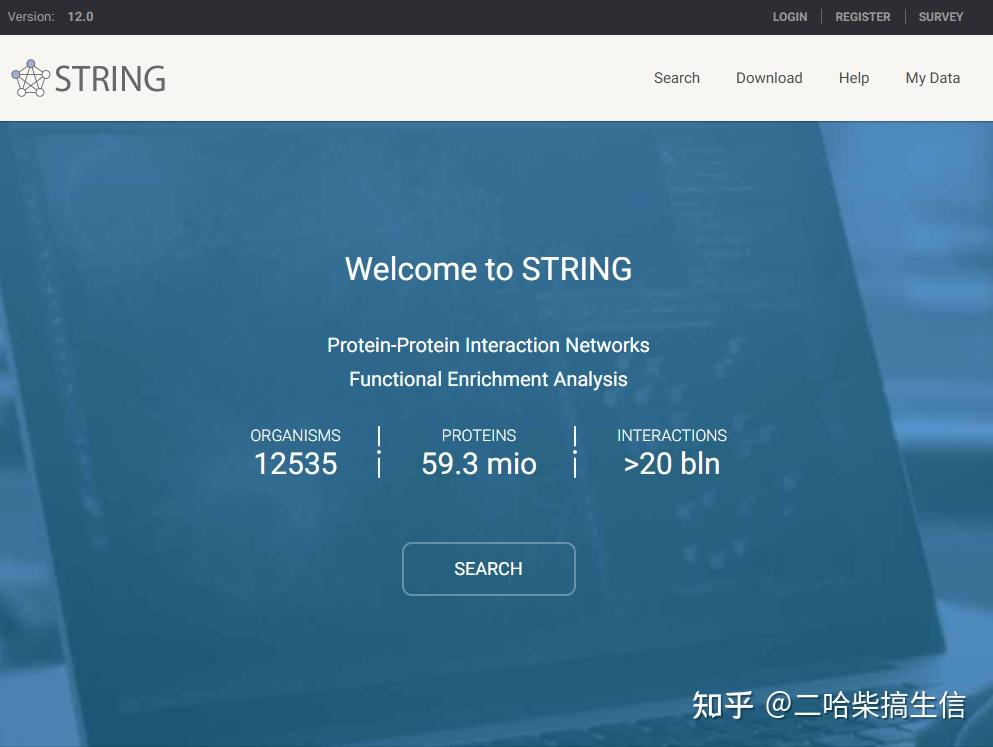
Task: Open the Download menu item
Action: pos(769,78)
